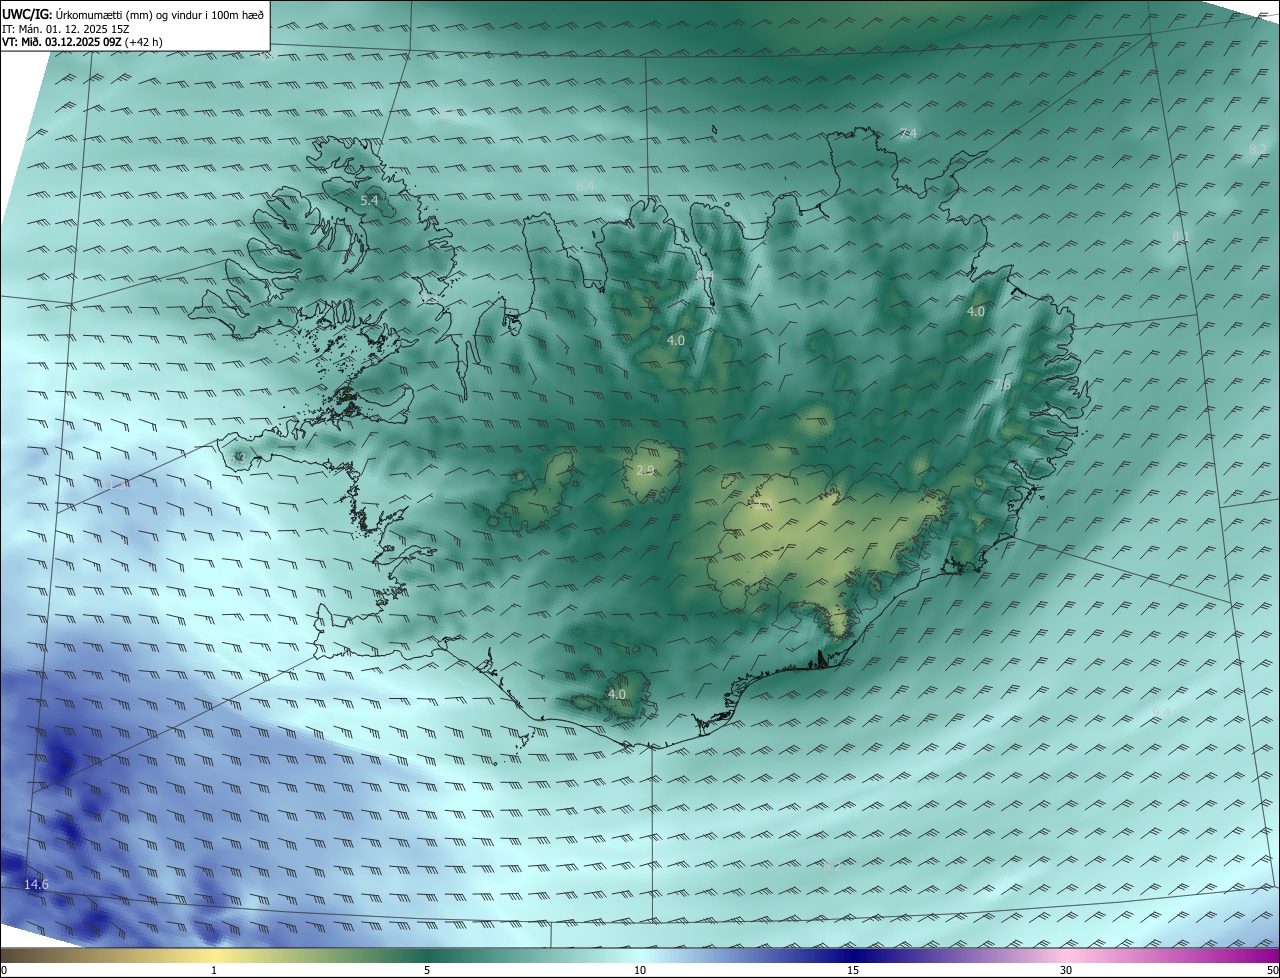Click the 'UWC/IG: Úrkomumætti (mm)' title line
The image size is (1280, 978).
coord(133,15)
